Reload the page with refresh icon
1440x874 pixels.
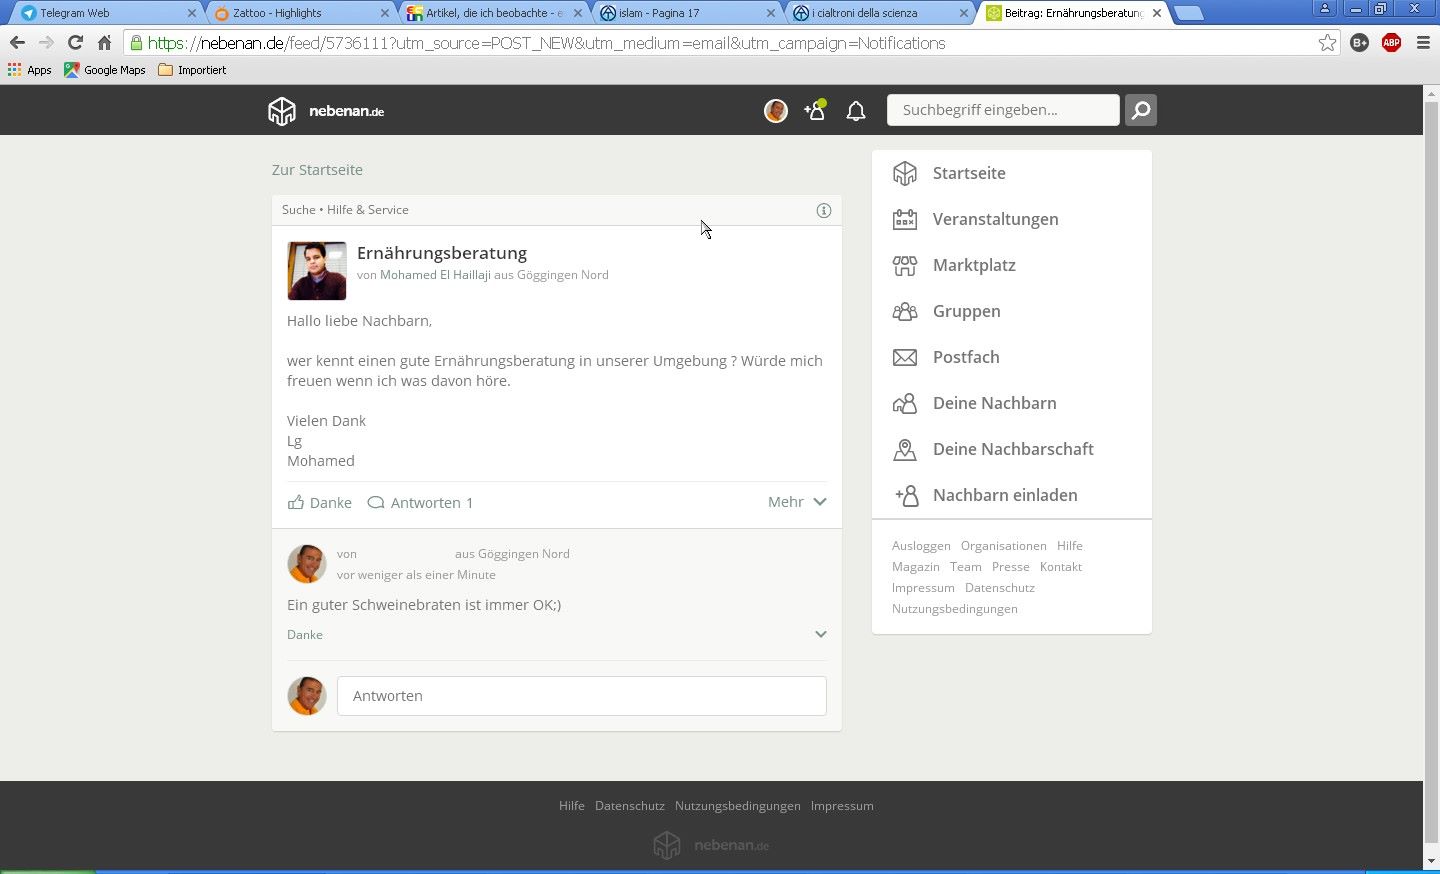coord(75,43)
